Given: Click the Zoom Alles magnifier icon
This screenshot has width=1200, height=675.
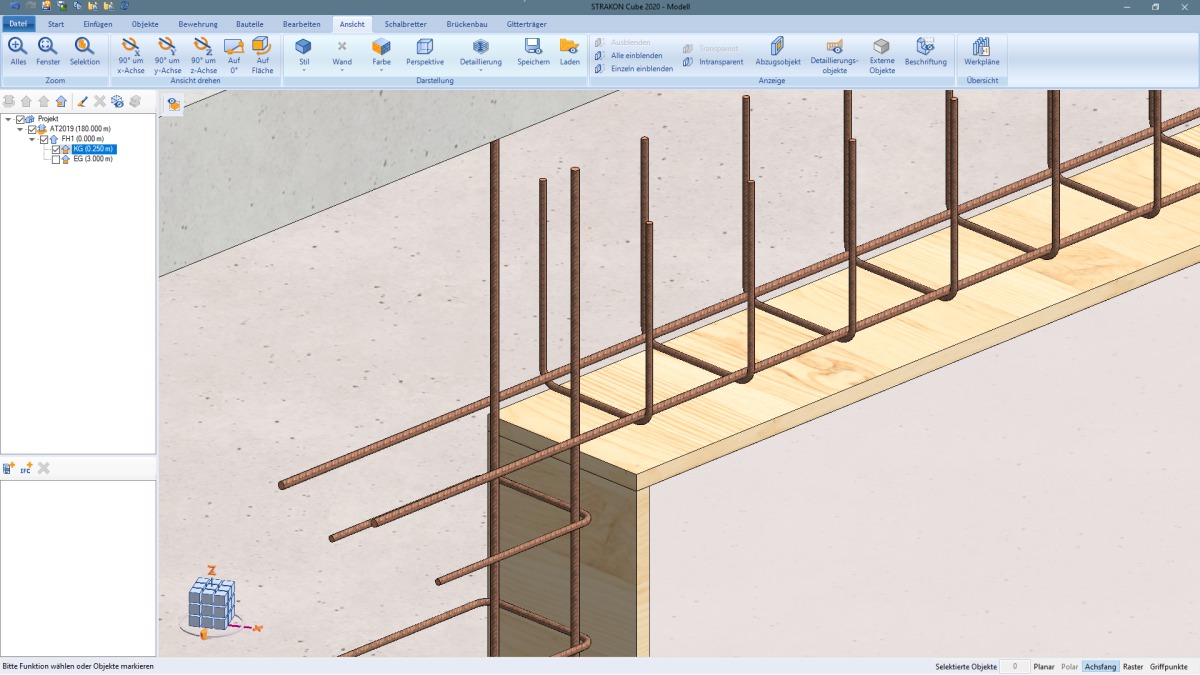Looking at the screenshot, I should click(18, 46).
